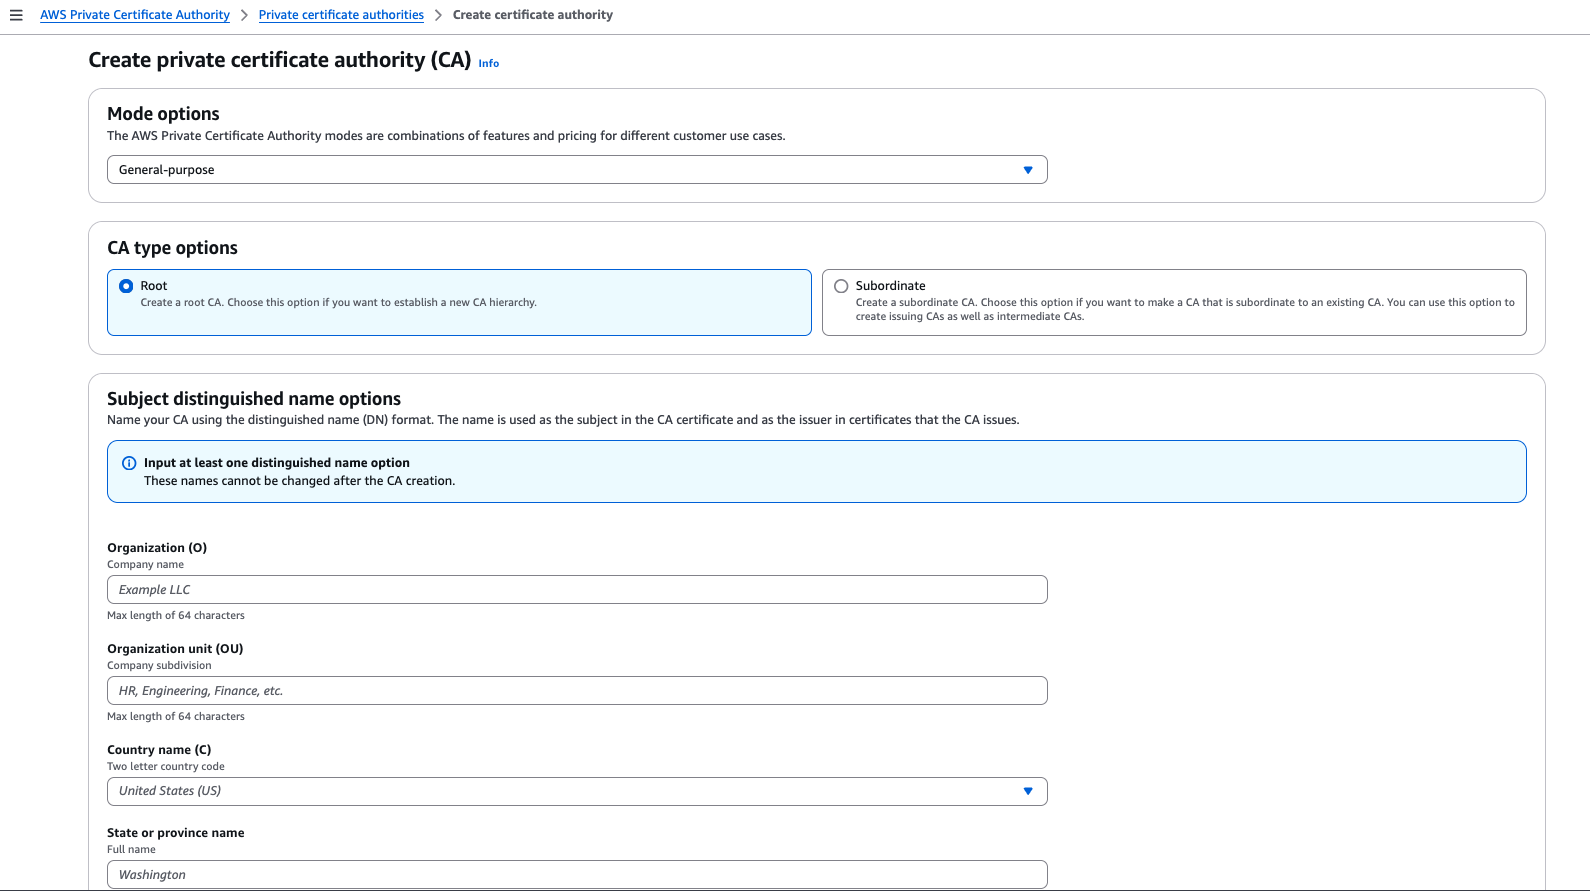Open Private certificate authorities breadcrumb link

pyautogui.click(x=341, y=15)
